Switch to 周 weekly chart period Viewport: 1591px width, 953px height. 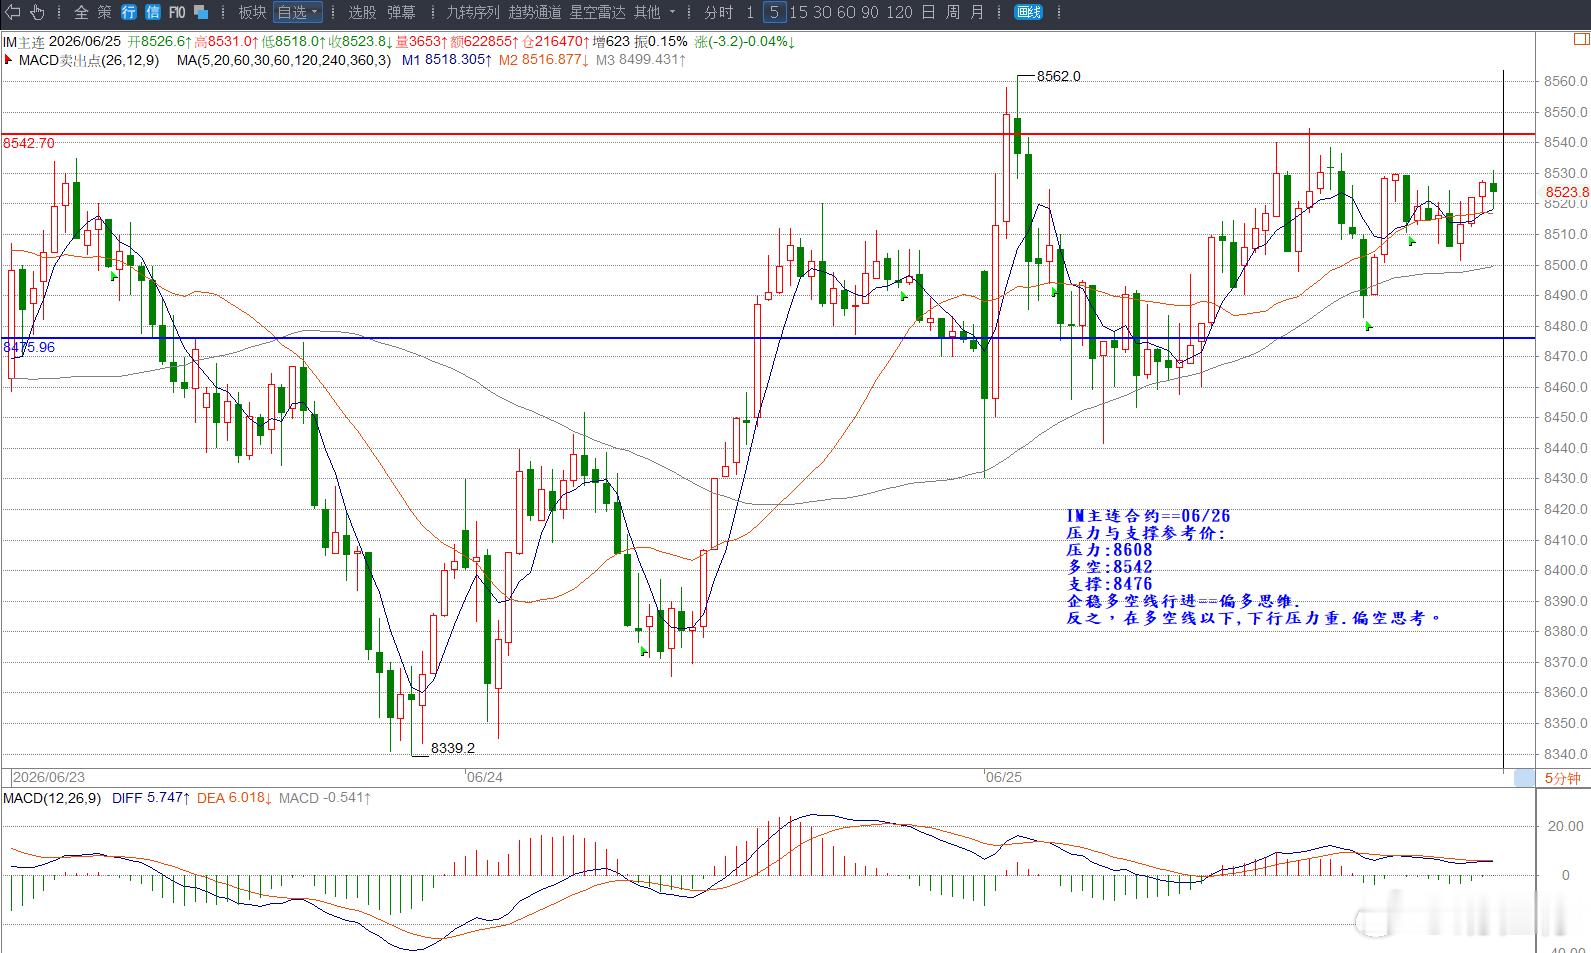click(953, 12)
